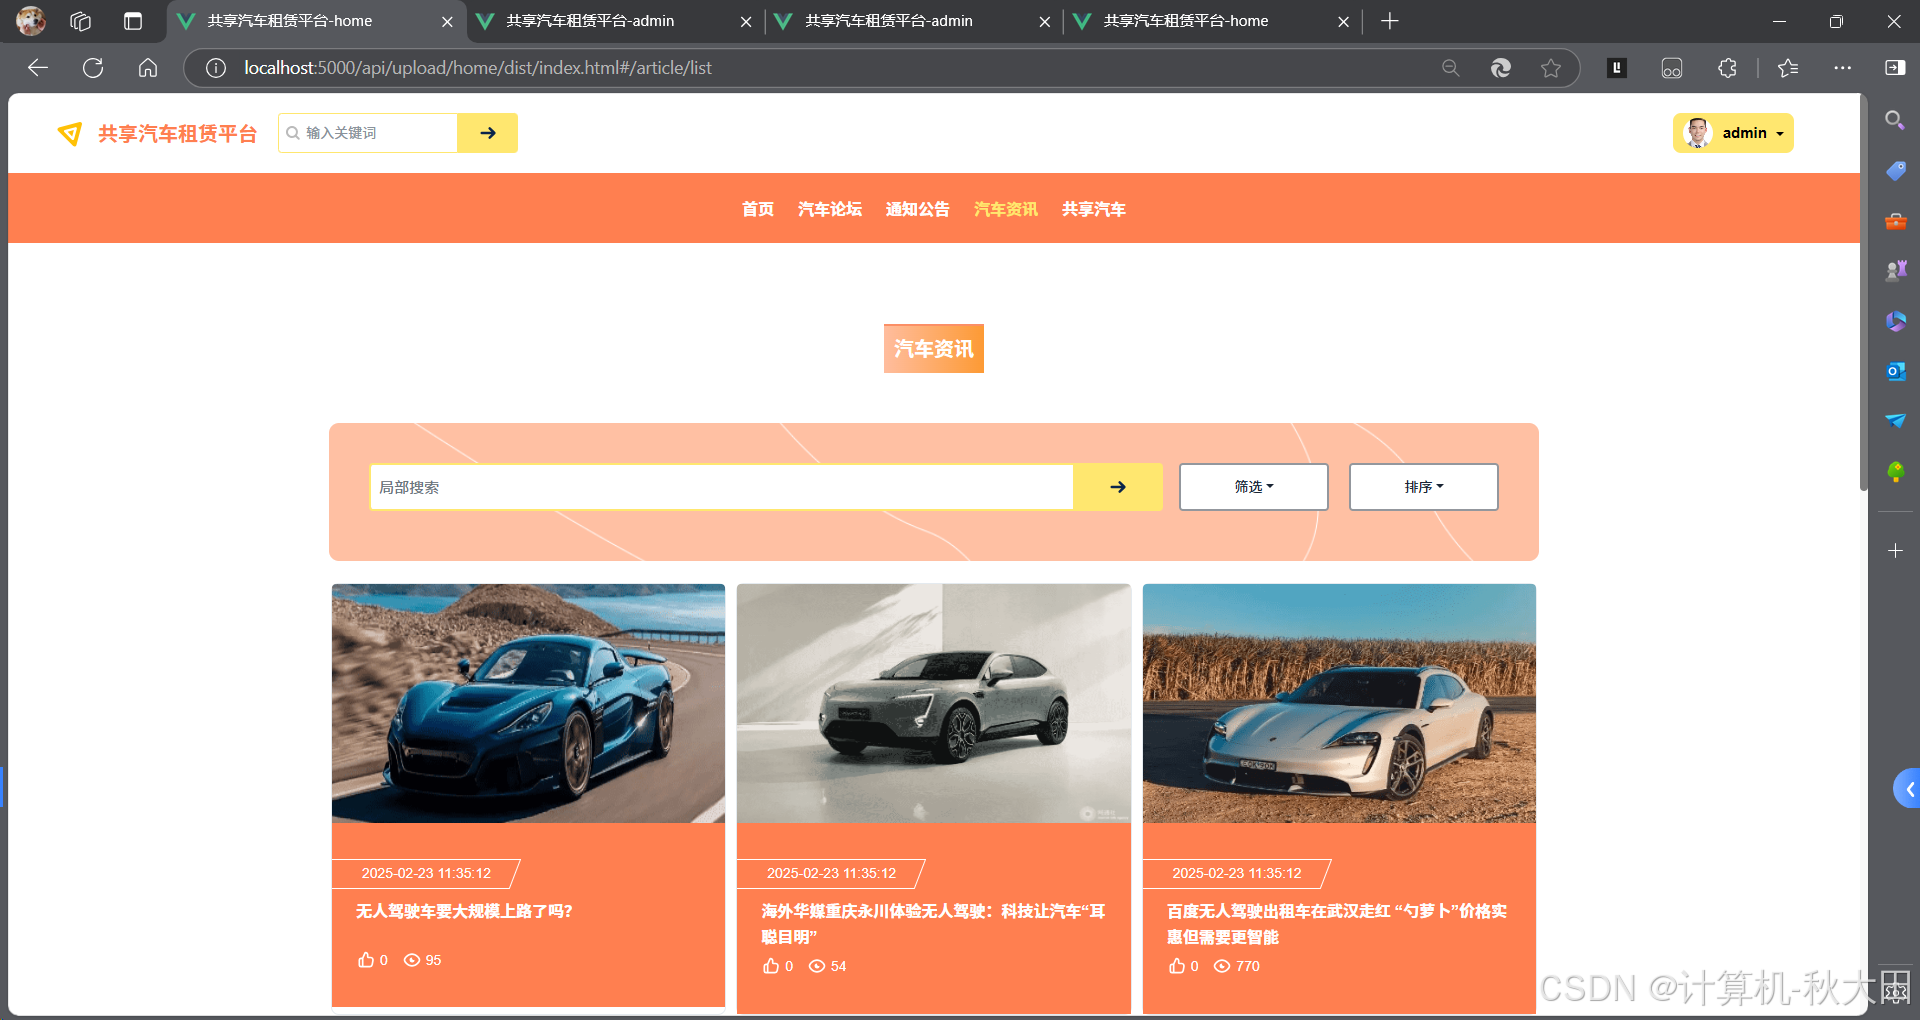Go to browser home page
The image size is (1920, 1020).
point(148,68)
